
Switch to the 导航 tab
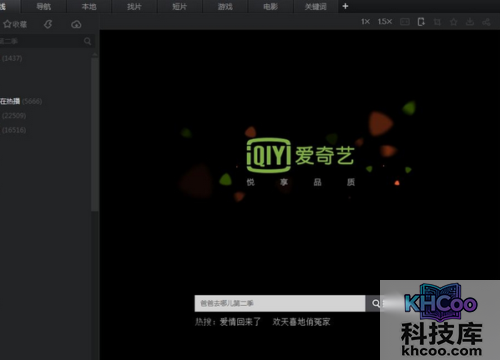click(x=44, y=6)
